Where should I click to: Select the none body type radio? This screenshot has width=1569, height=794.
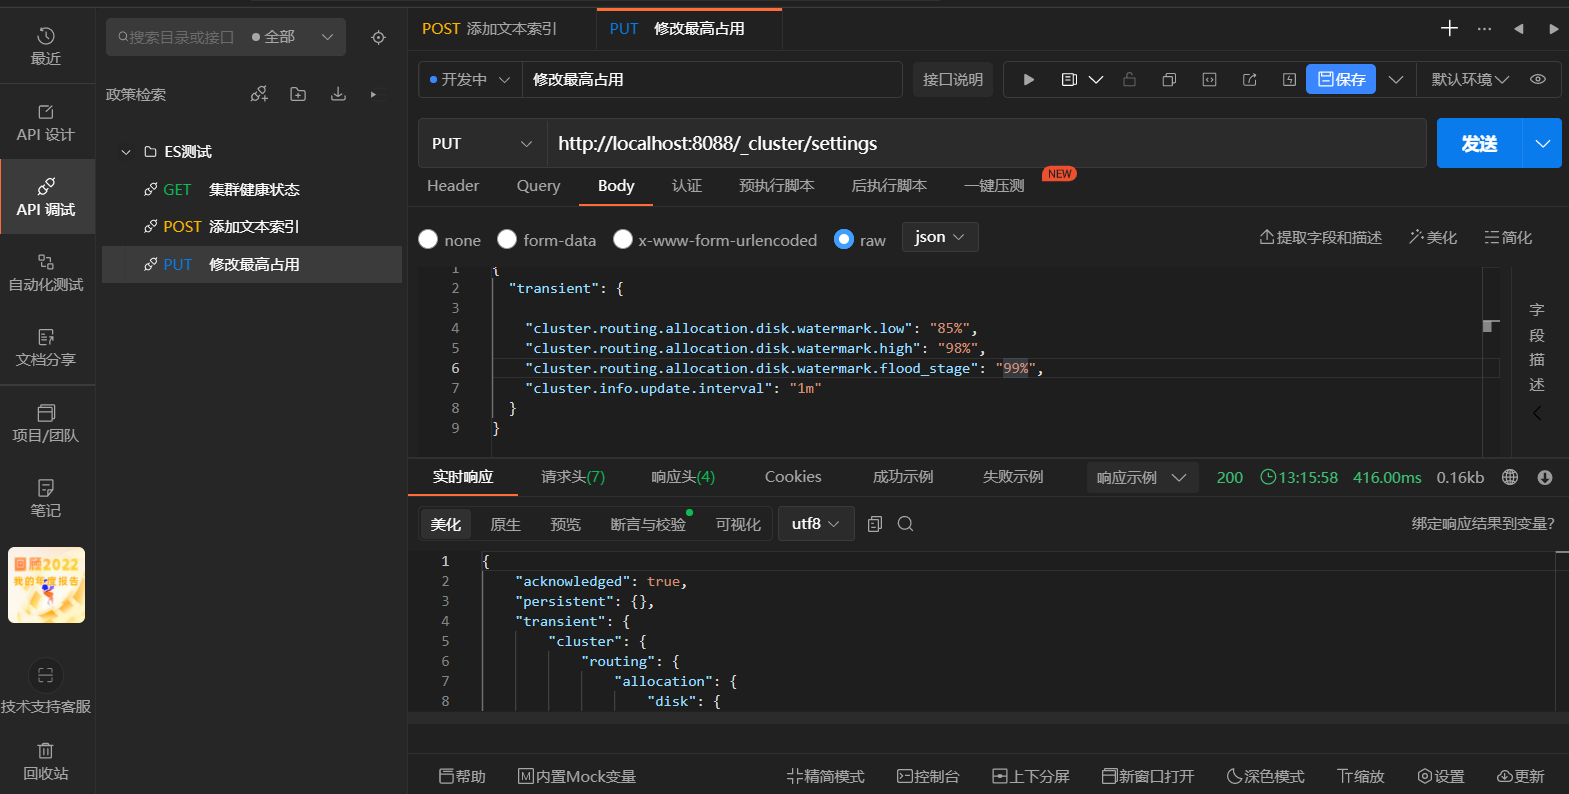(x=428, y=239)
